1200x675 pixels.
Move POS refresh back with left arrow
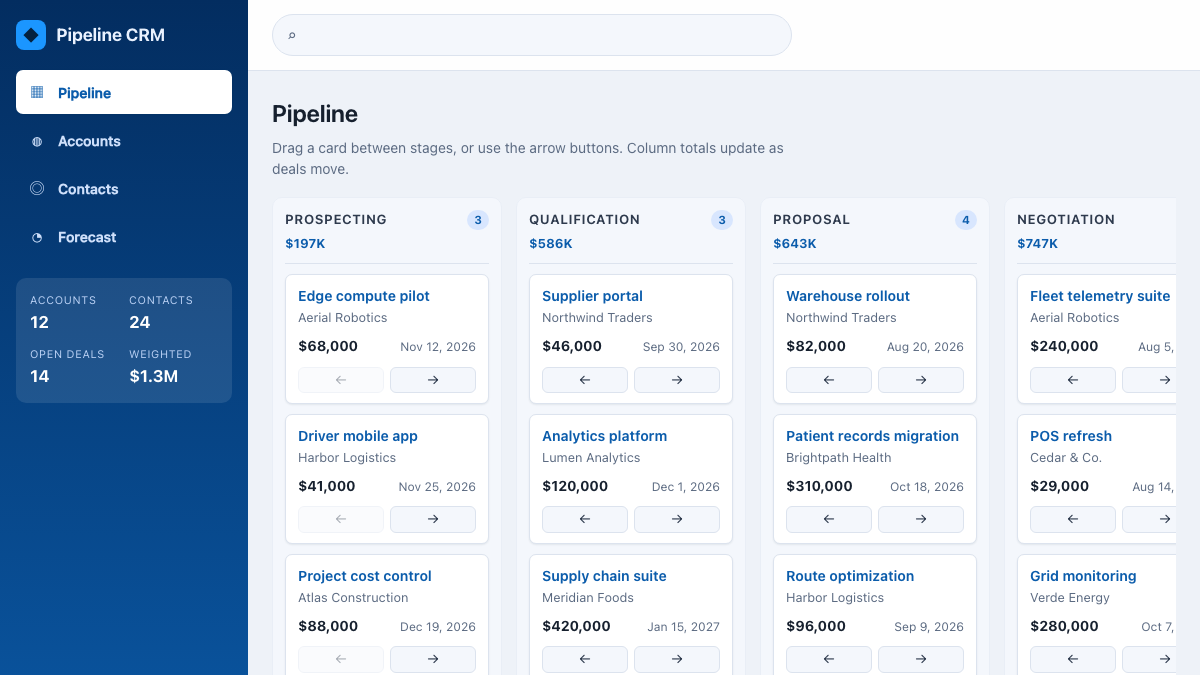click(1073, 520)
